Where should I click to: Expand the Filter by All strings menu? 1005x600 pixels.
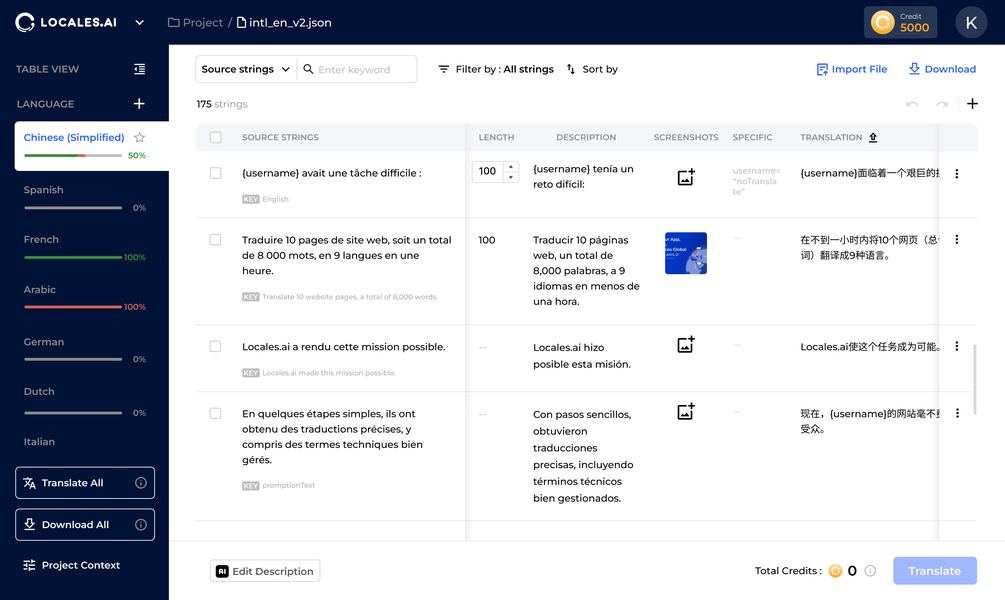(x=496, y=69)
